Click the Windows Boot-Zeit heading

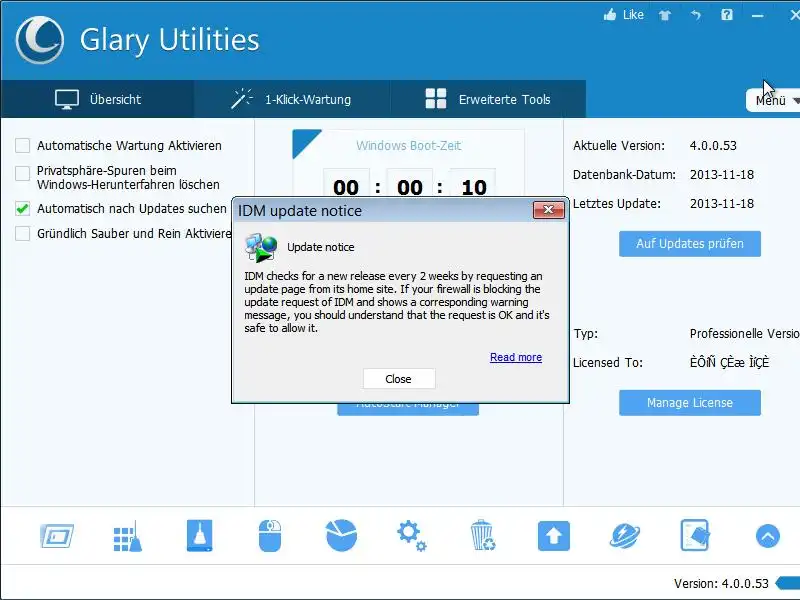coord(409,146)
